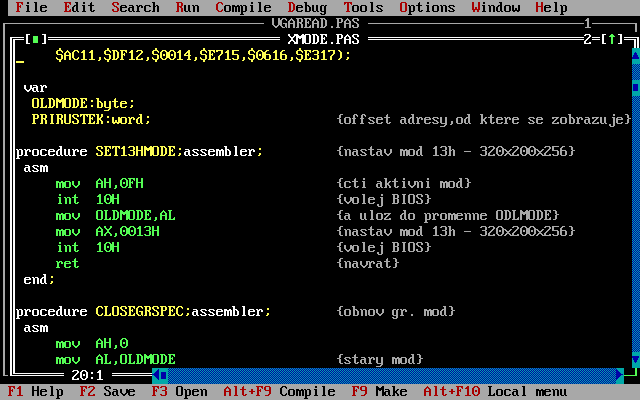Click comment '{a uloz do promenne ODLMODE}'
Image resolution: width=640 pixels, height=400 pixels.
pos(448,216)
